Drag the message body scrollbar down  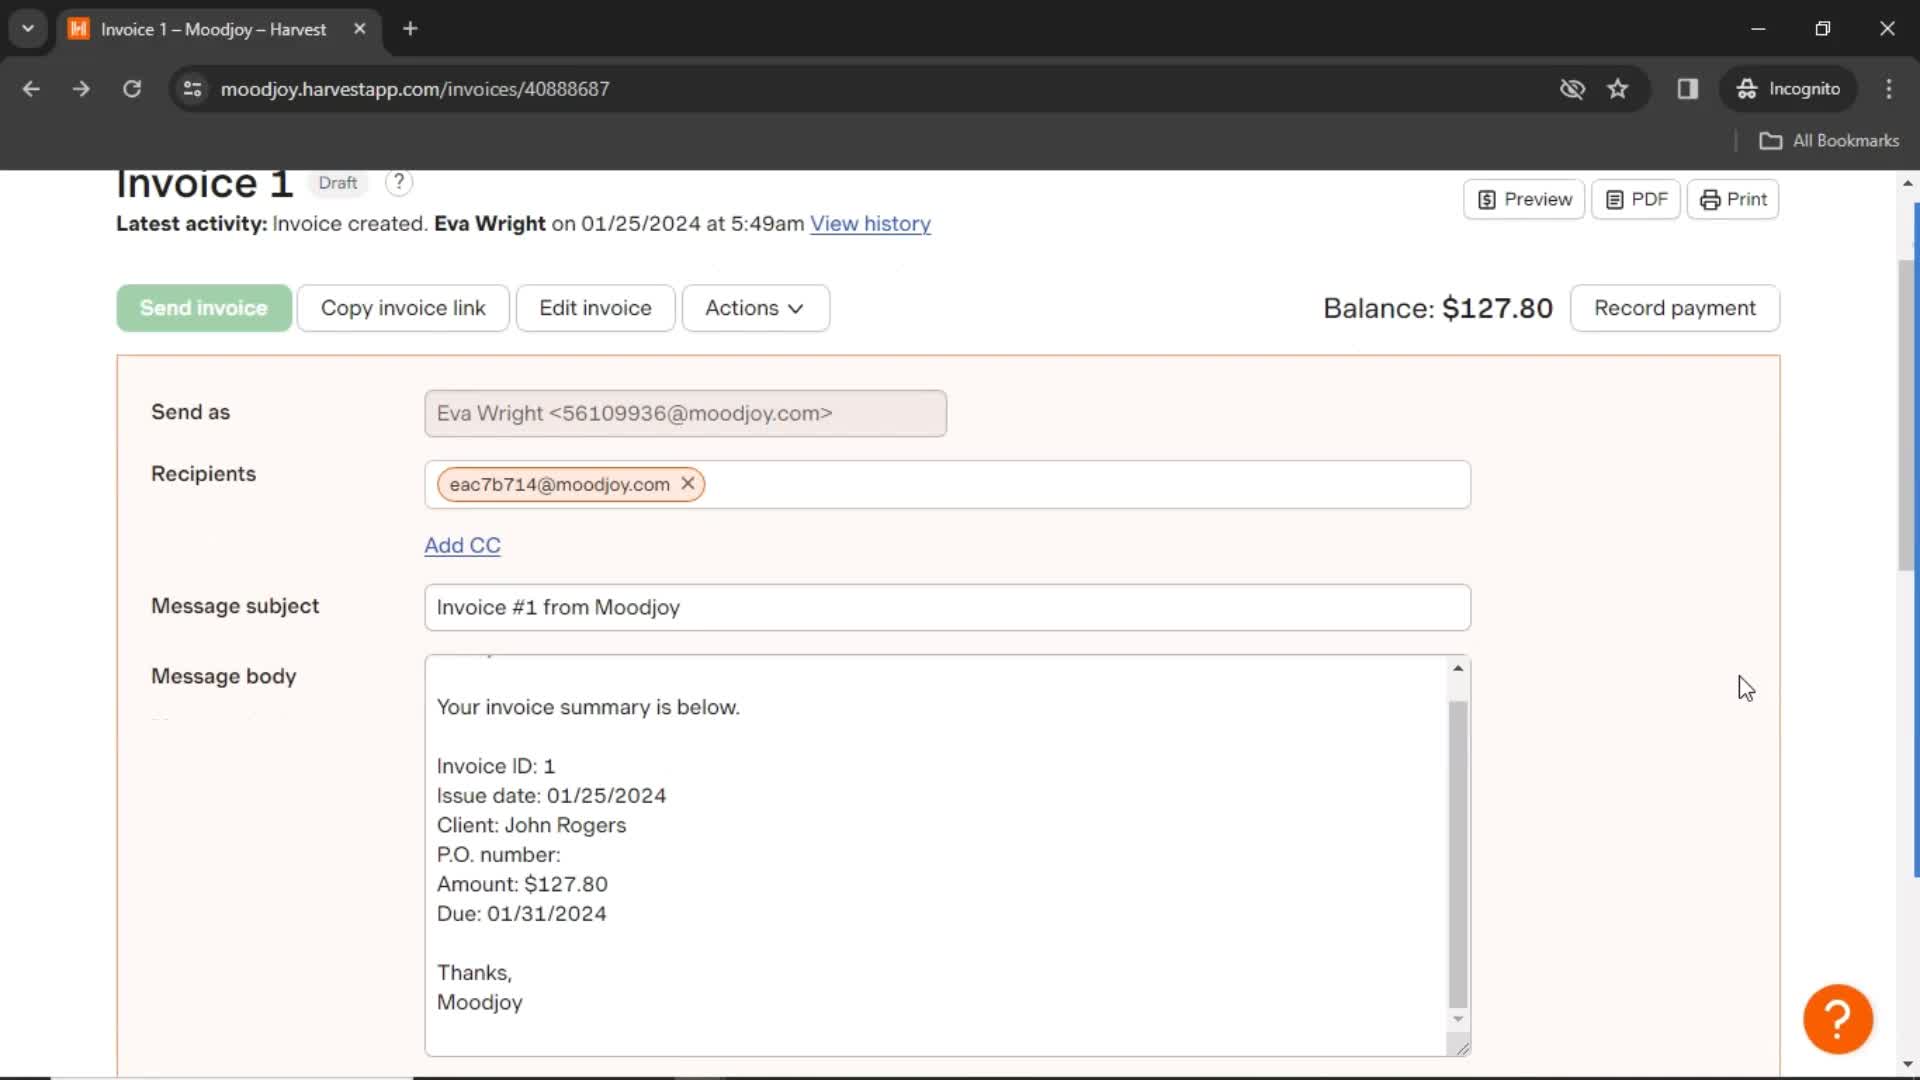click(x=1458, y=1018)
